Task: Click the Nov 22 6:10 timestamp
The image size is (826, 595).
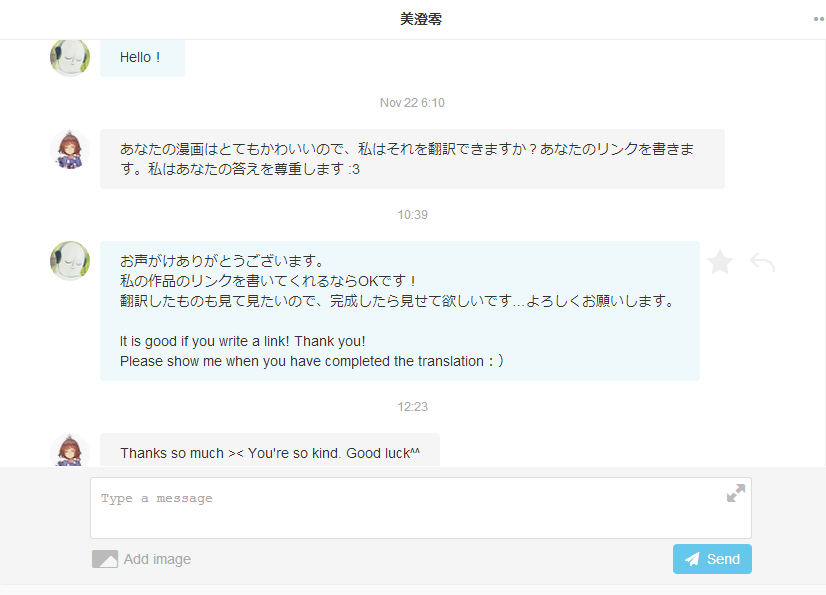Action: (412, 103)
